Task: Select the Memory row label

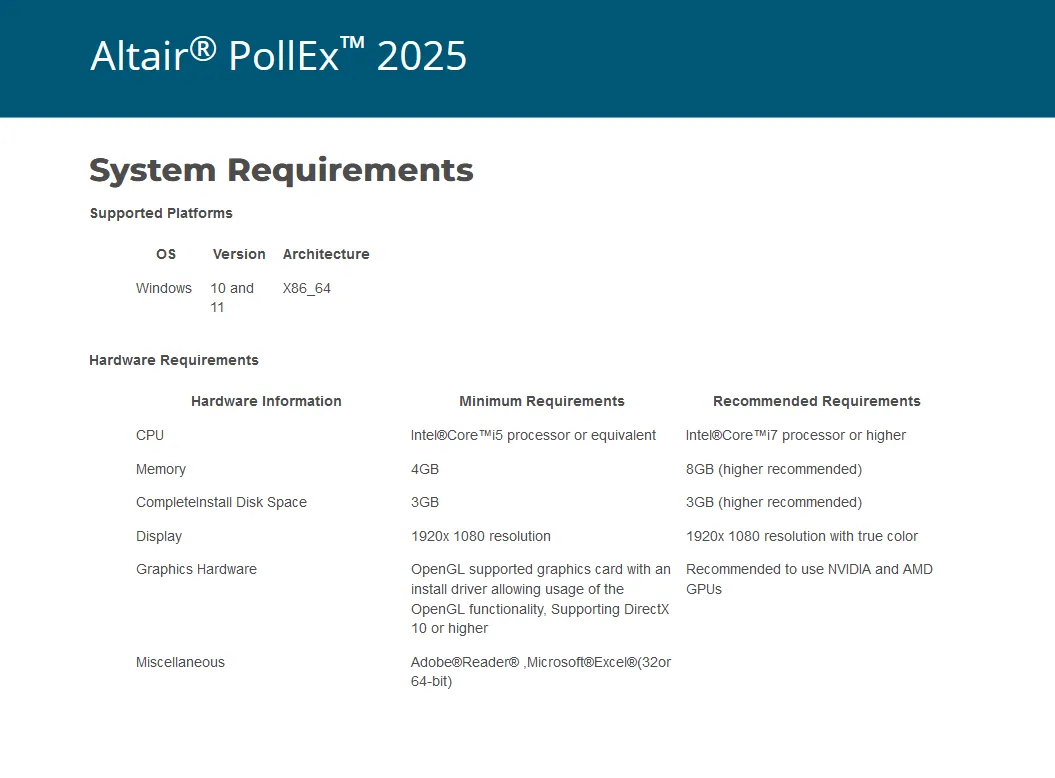Action: tap(161, 469)
